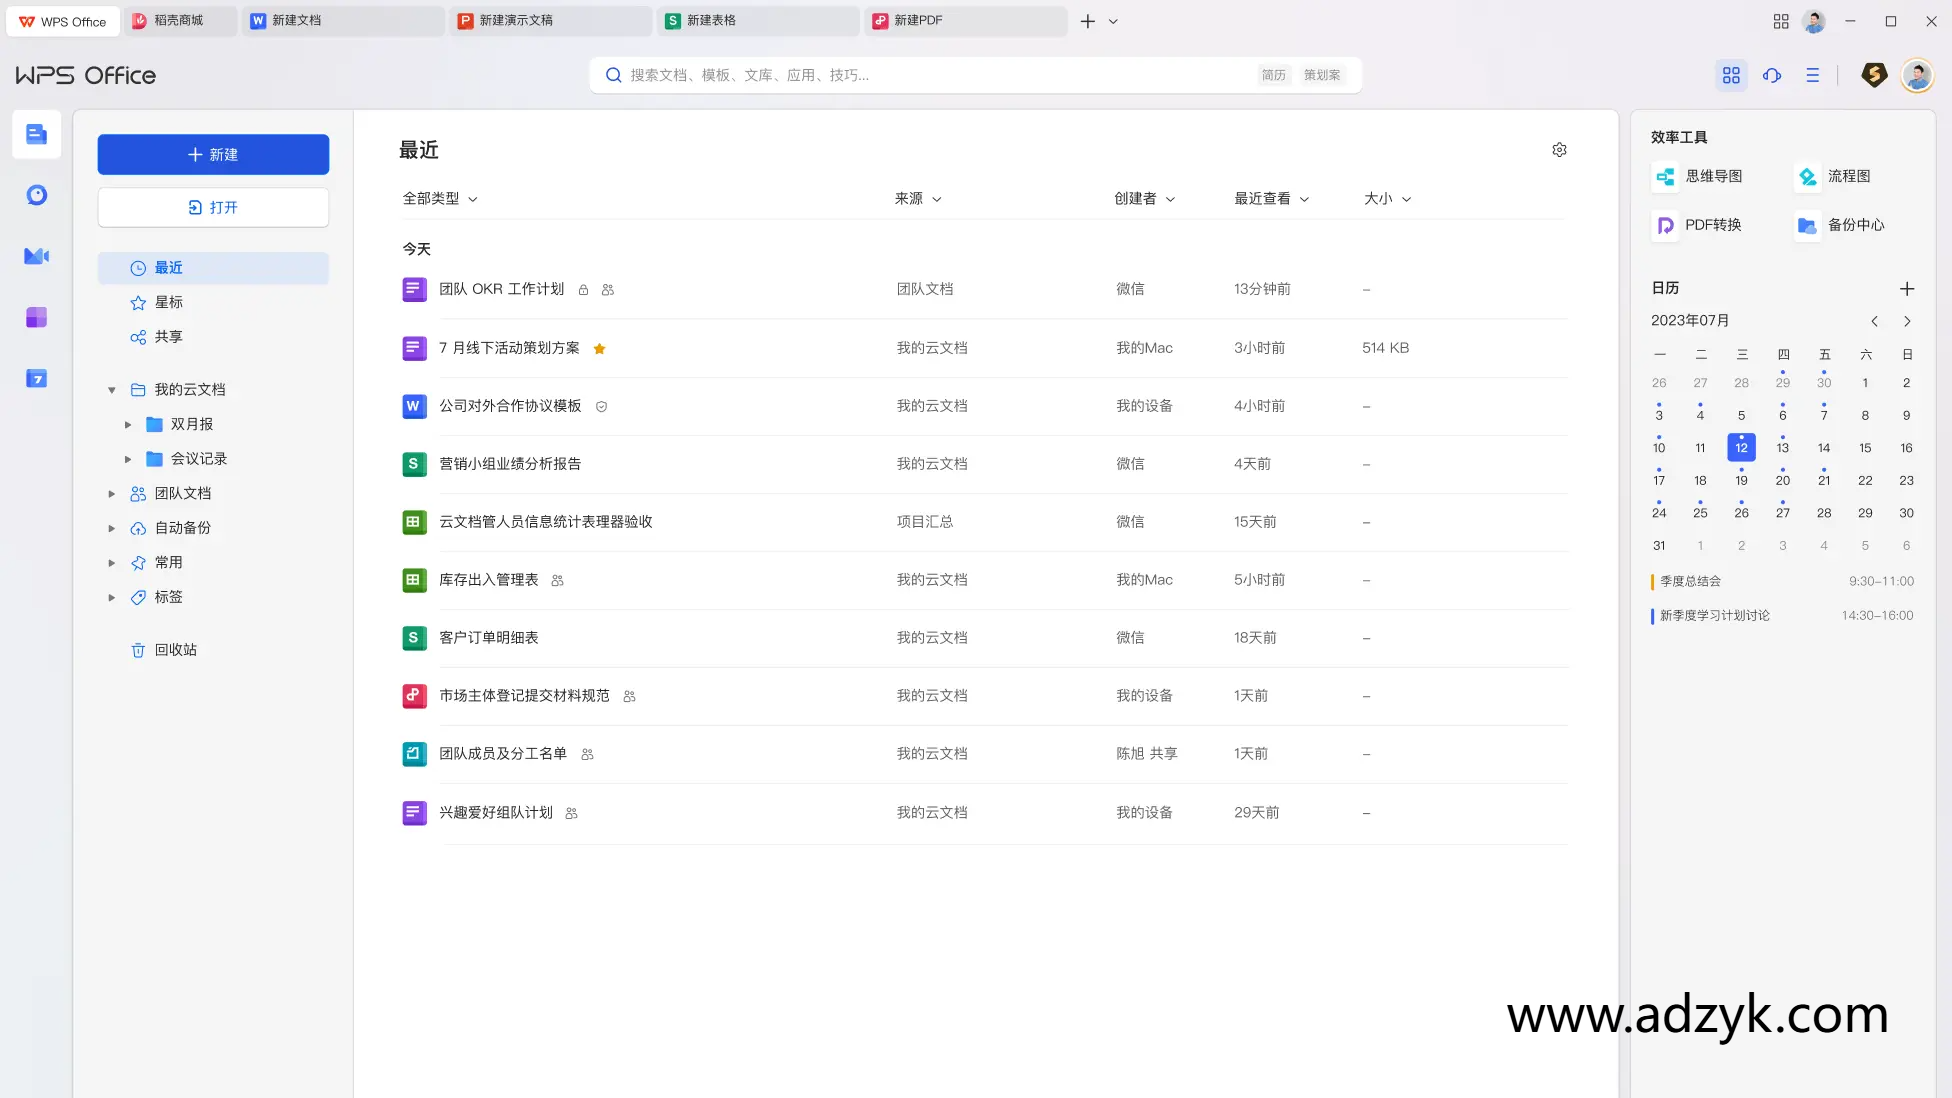Click the customer support headset icon
This screenshot has height=1098, width=1952.
(1772, 75)
